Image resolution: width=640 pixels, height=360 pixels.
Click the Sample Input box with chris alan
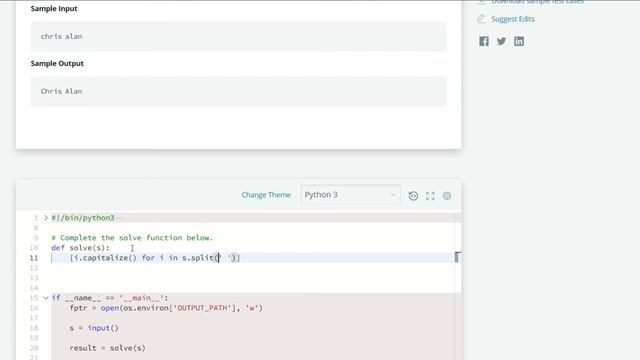(238, 36)
